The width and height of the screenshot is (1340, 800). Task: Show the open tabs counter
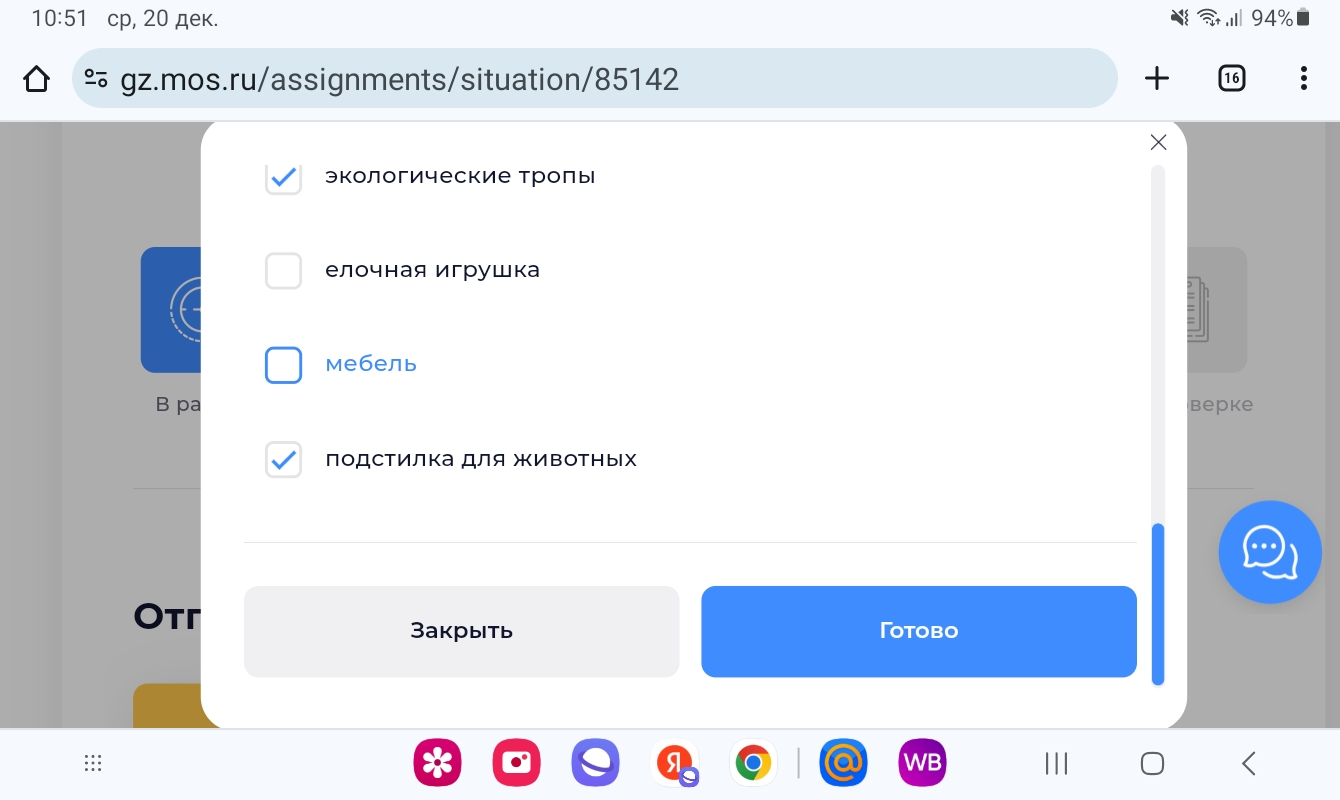tap(1231, 79)
